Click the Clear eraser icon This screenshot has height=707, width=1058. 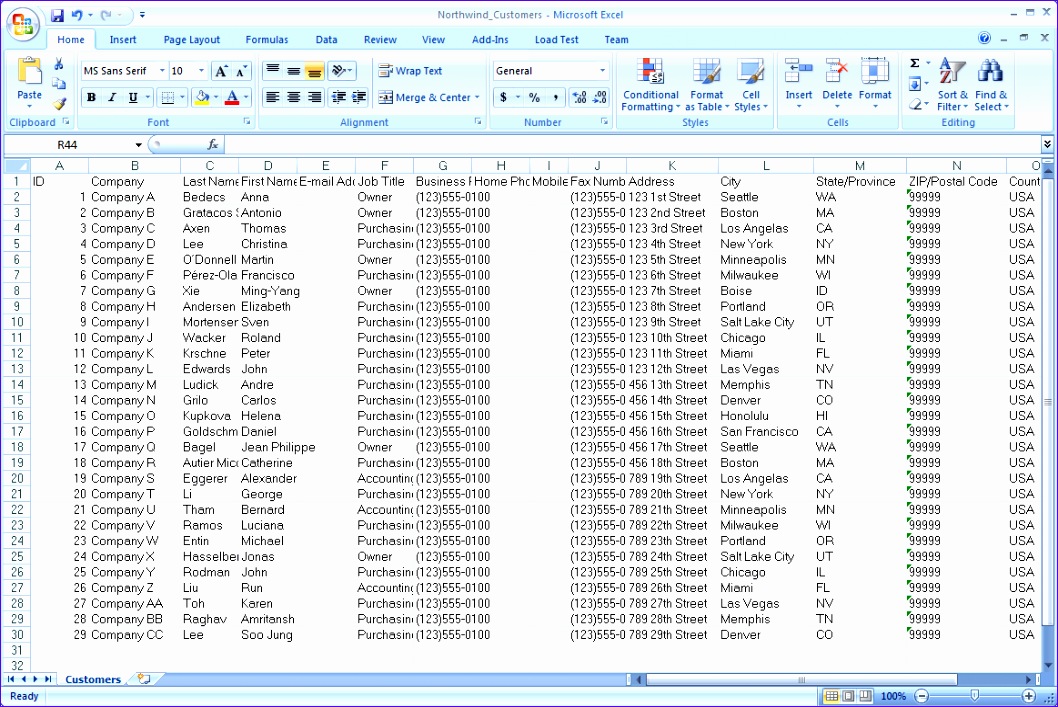(x=915, y=104)
